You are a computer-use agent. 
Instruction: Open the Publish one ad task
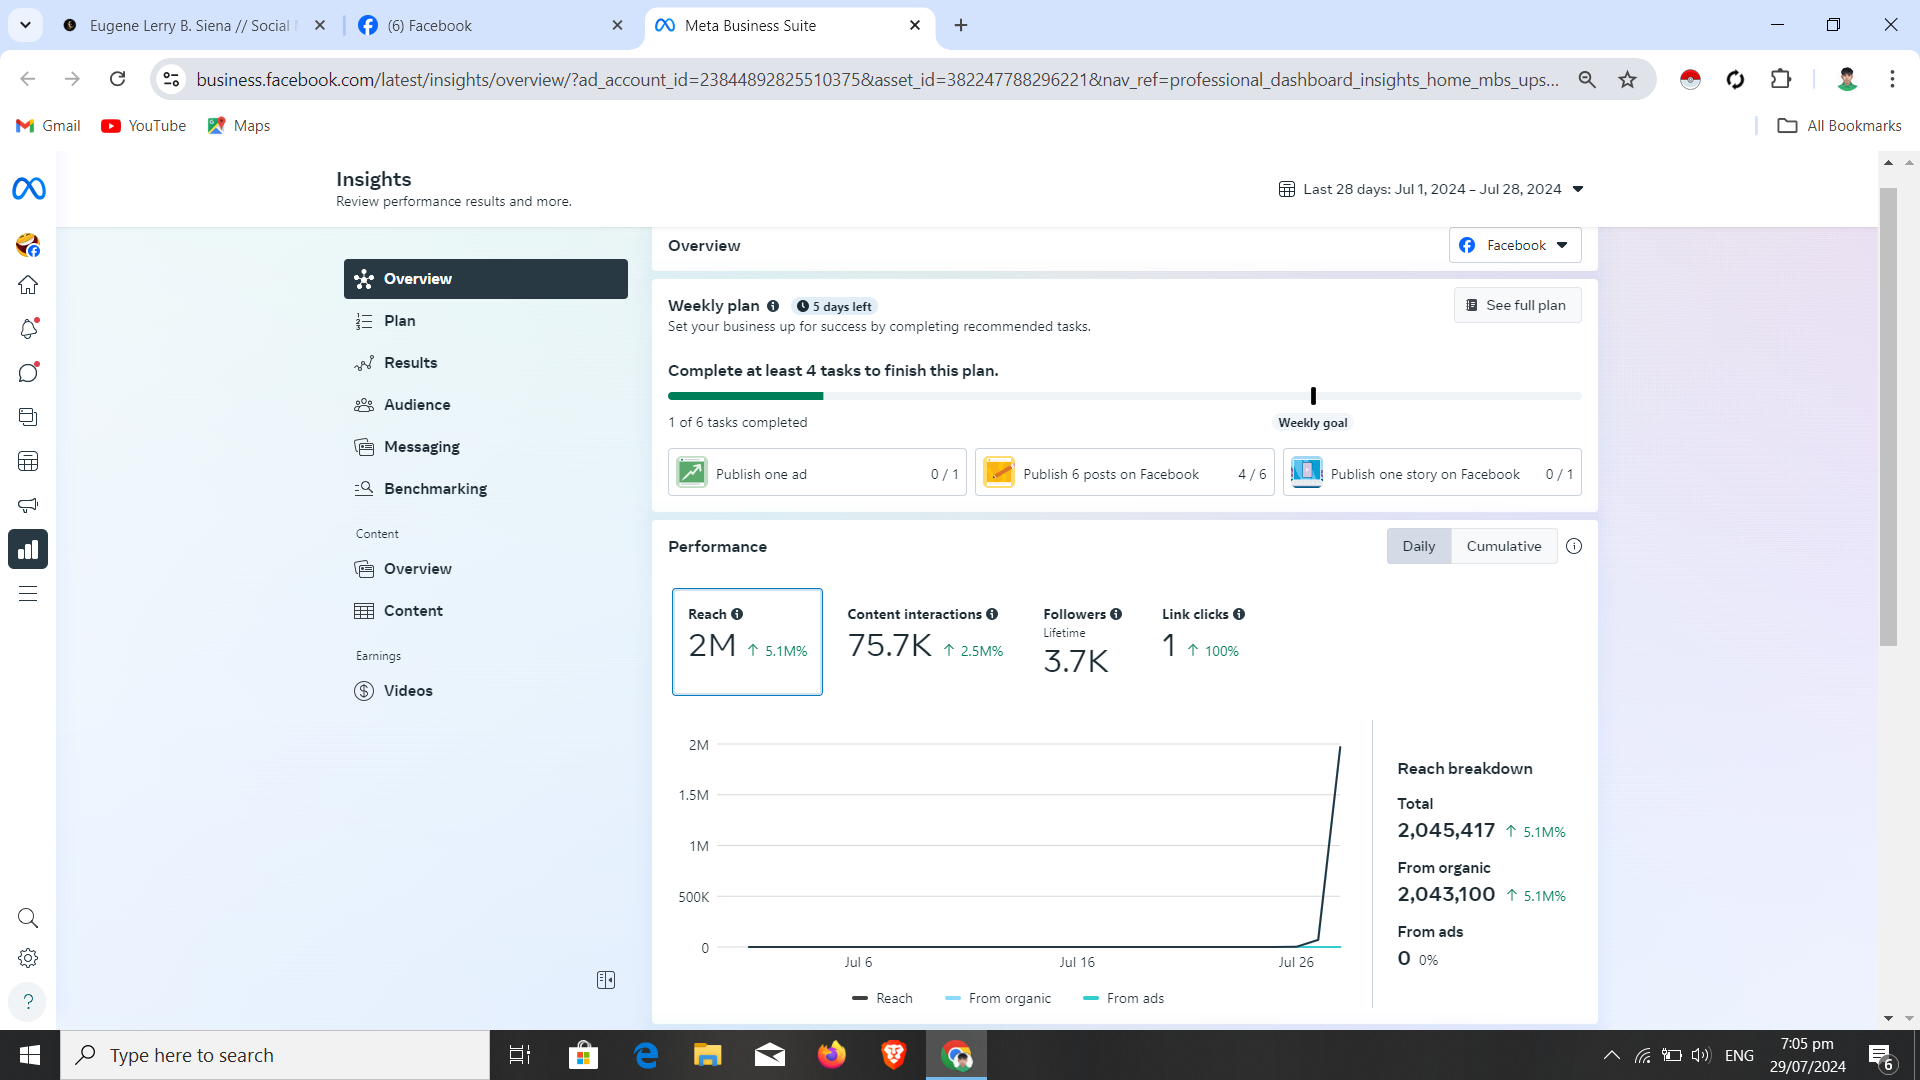pos(816,473)
